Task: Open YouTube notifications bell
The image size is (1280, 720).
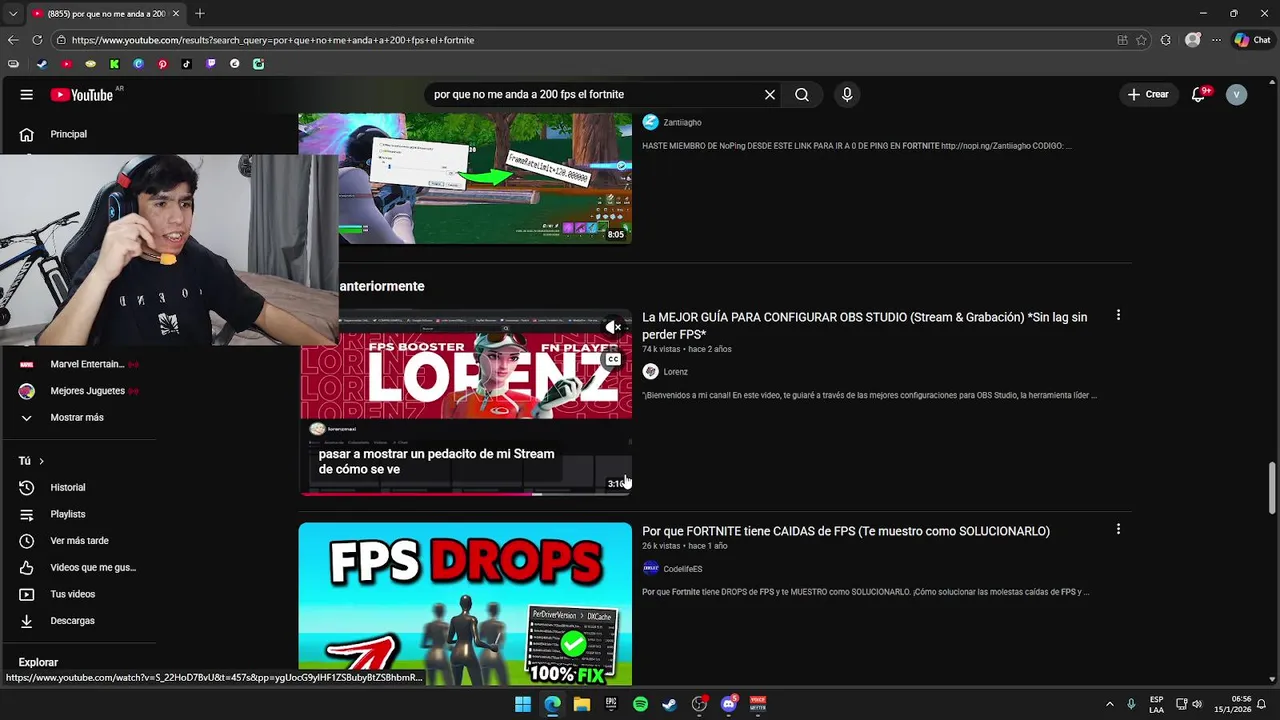Action: pos(1198,94)
